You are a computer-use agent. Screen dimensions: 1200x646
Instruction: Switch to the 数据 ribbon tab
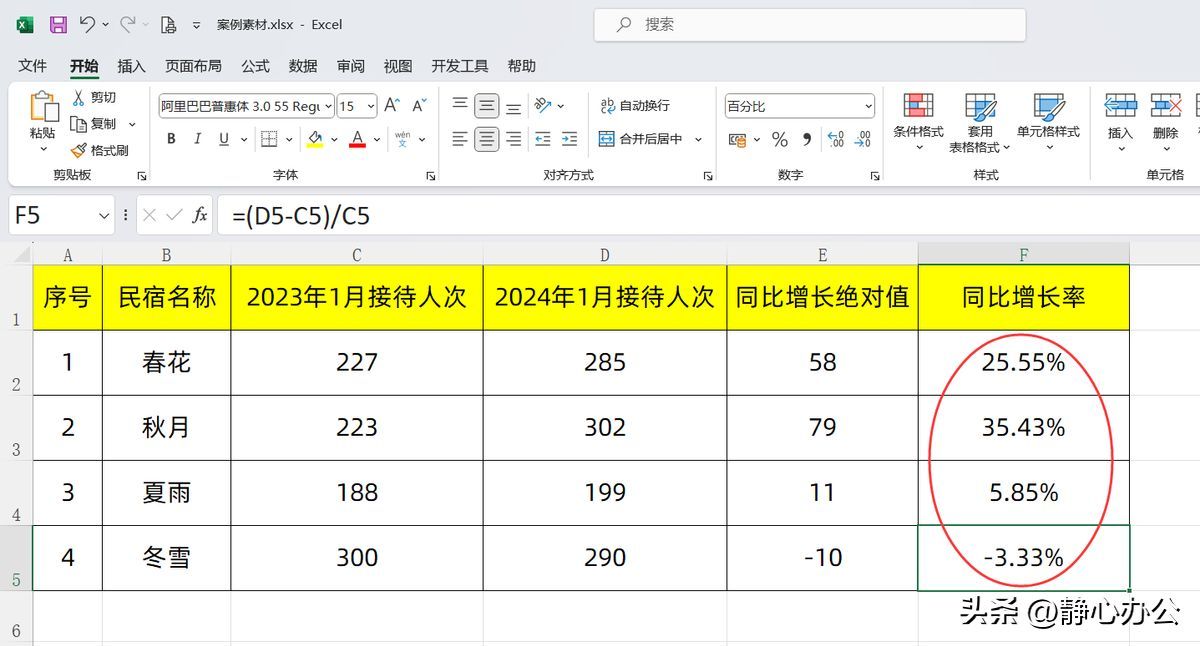coord(302,66)
